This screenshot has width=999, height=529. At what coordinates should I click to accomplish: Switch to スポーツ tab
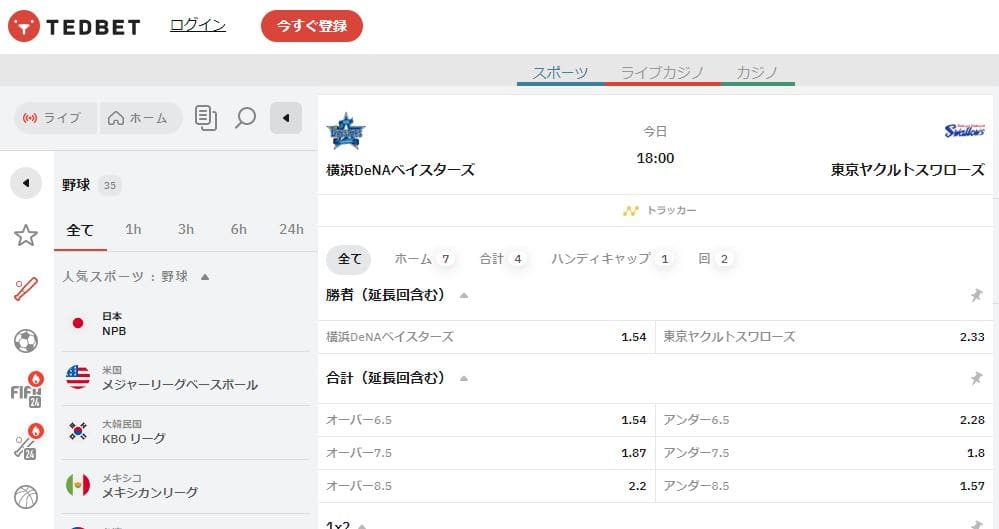tap(561, 73)
